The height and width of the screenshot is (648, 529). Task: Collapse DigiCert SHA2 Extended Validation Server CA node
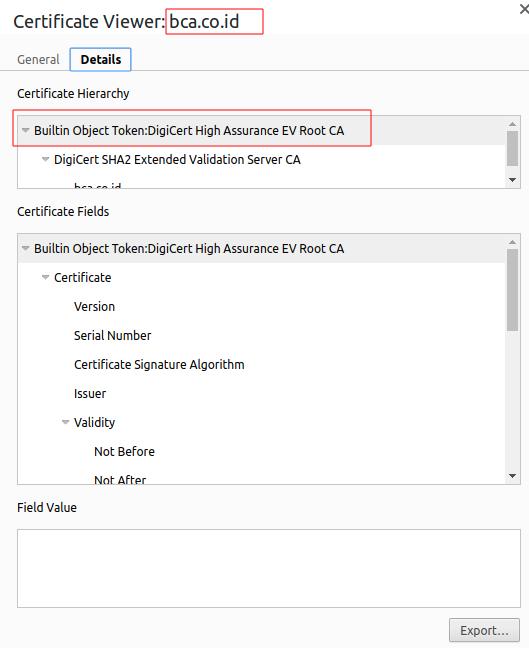click(45, 160)
